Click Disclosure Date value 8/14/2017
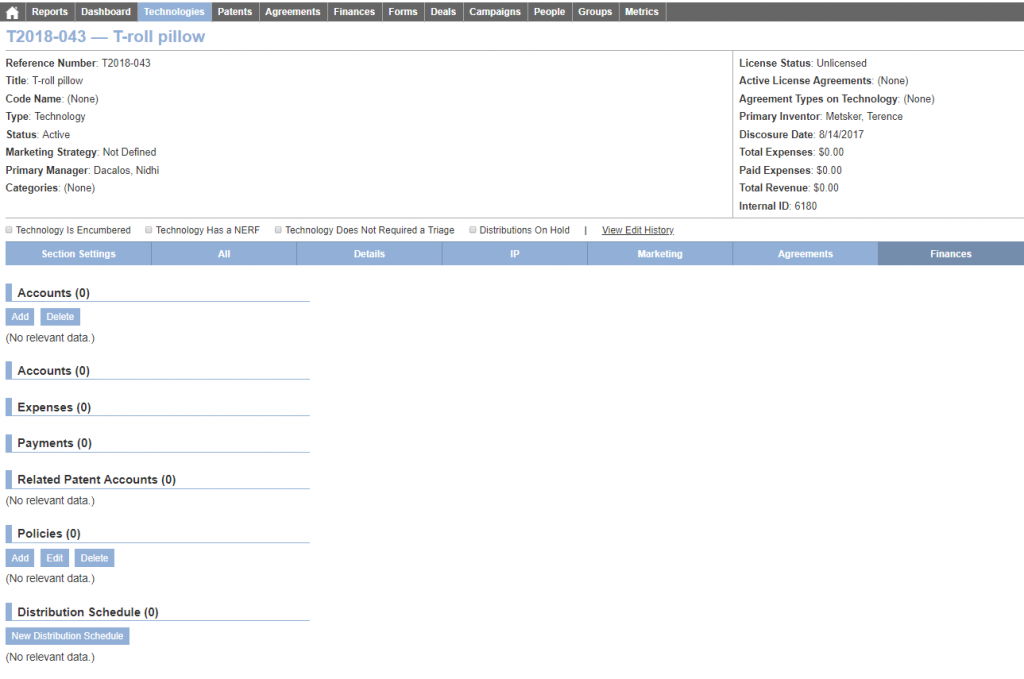The width and height of the screenshot is (1024, 679). [x=841, y=134]
